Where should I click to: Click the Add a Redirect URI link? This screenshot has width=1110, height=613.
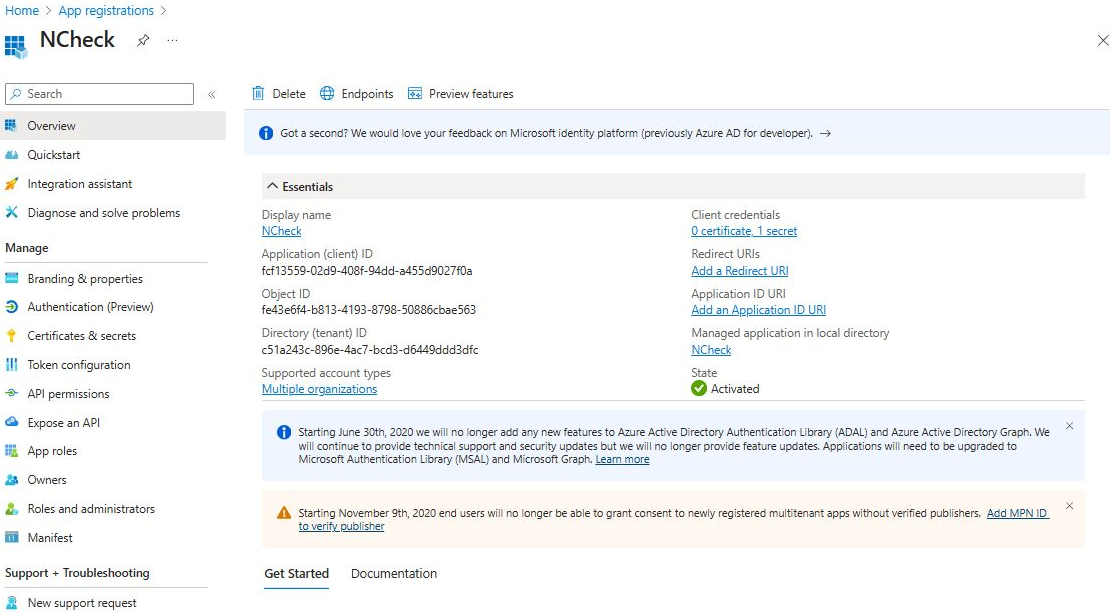point(739,271)
